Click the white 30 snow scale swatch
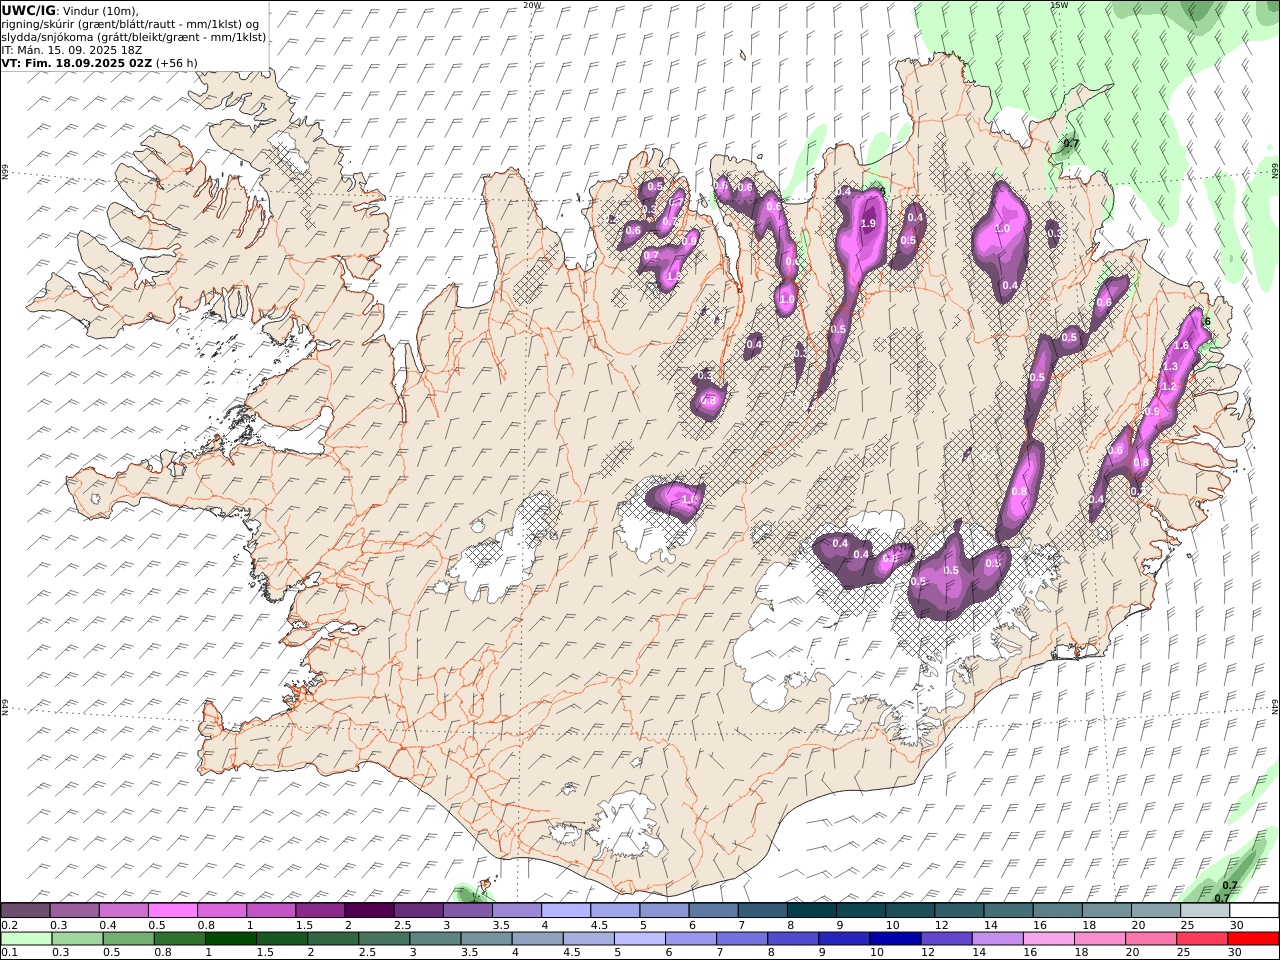 point(1254,910)
